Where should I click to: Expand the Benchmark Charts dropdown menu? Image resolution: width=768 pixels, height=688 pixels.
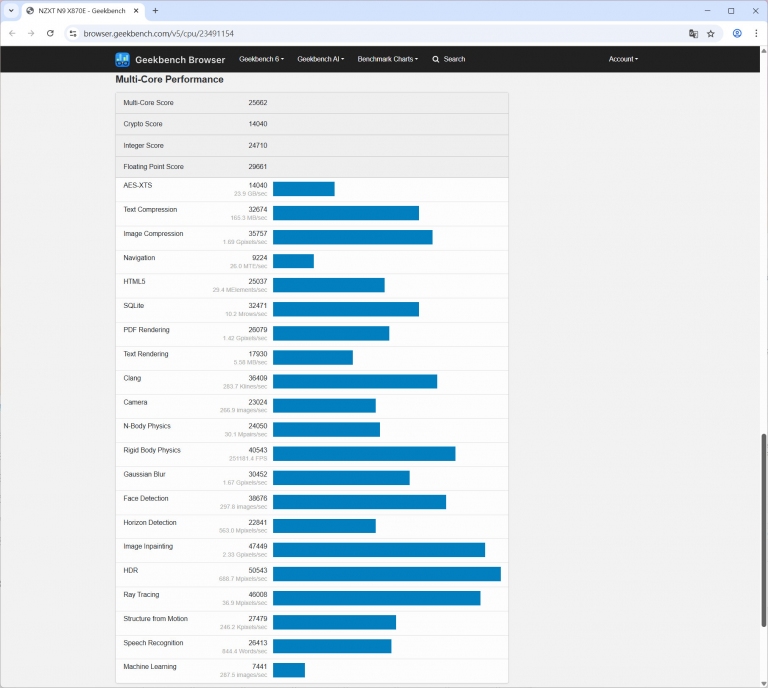pos(387,59)
